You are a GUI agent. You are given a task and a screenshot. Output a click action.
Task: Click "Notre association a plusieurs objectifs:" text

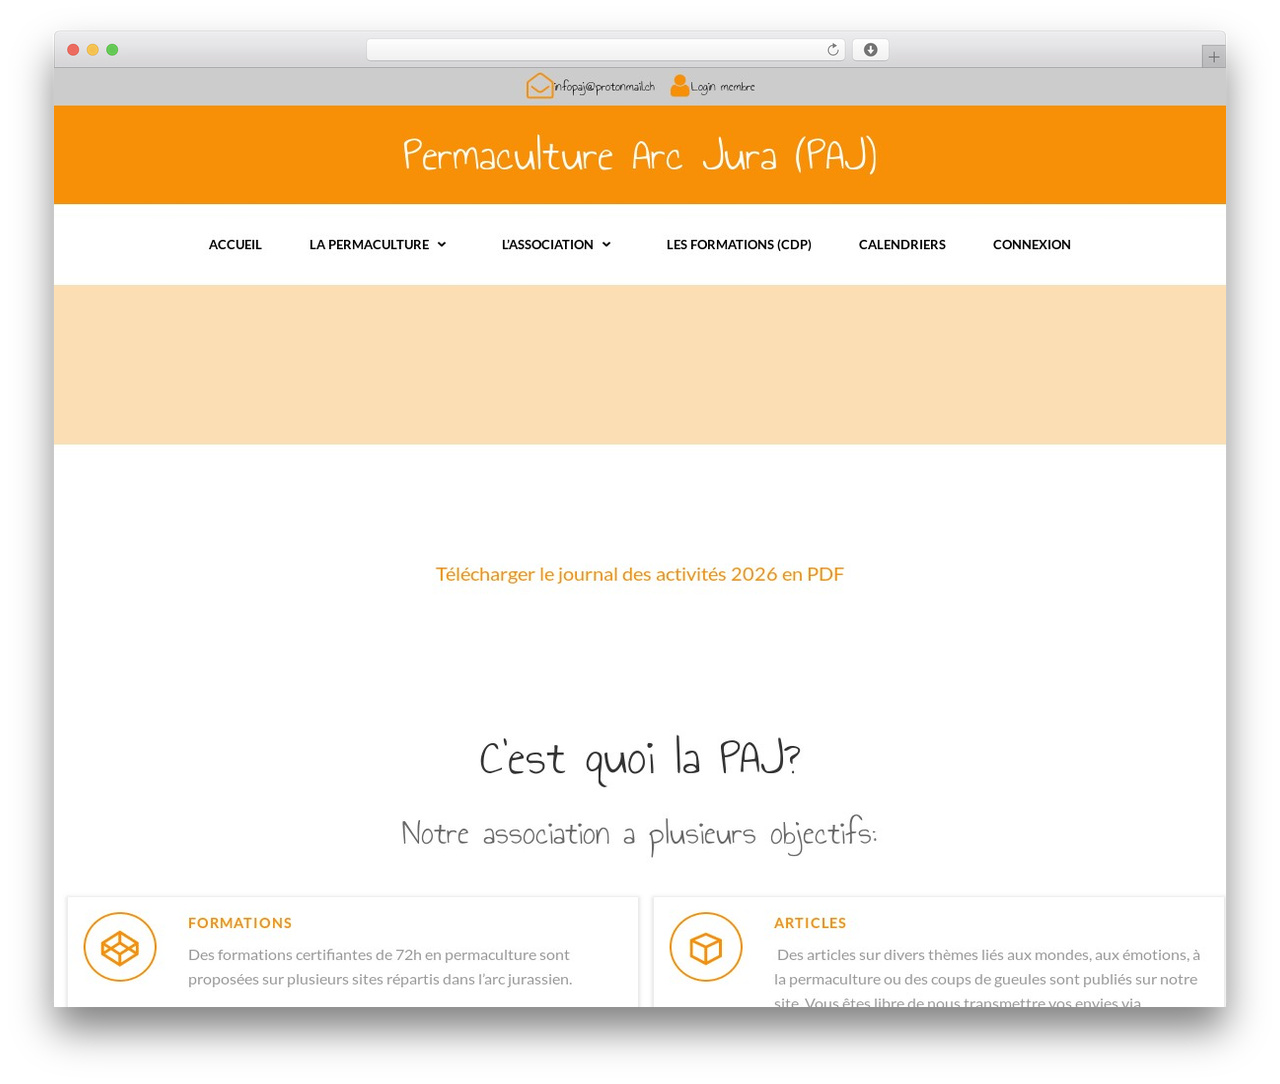(640, 834)
